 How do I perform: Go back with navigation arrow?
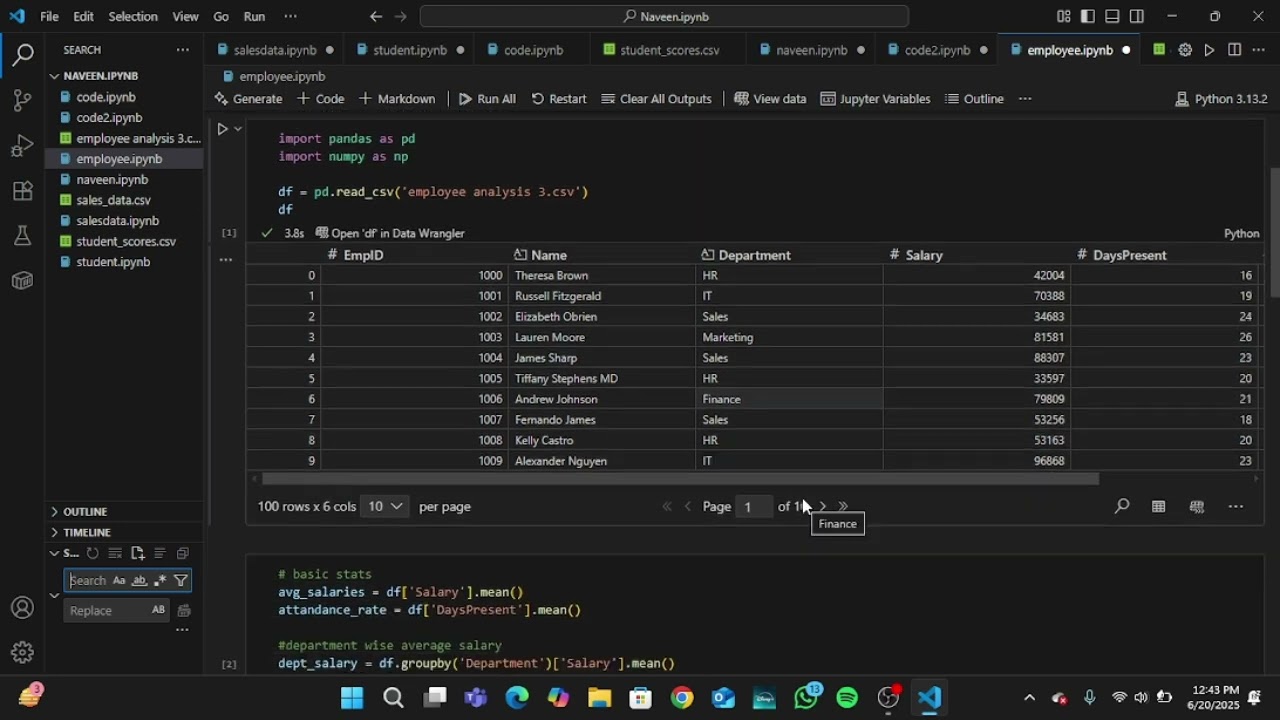tap(375, 16)
